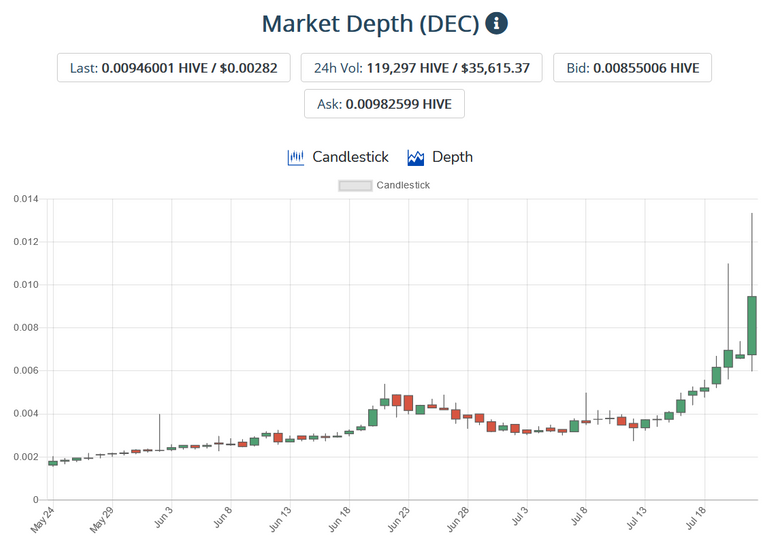Click the Jul 8 x-axis label
768x542 pixels.
click(x=579, y=517)
